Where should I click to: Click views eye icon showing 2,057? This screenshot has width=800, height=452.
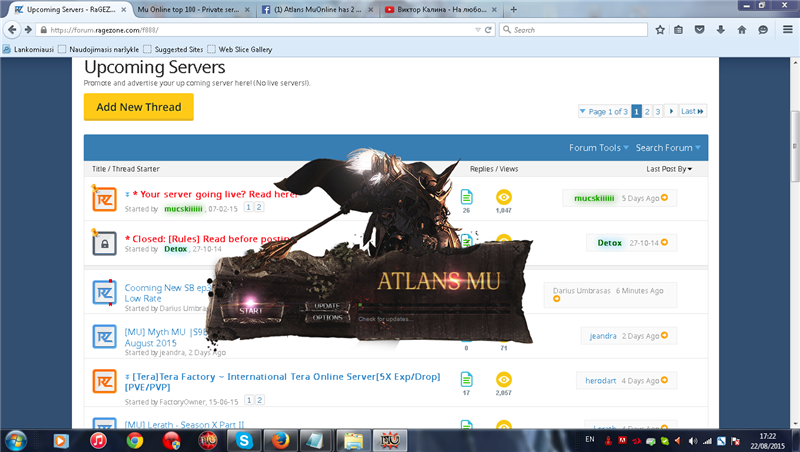click(x=504, y=380)
